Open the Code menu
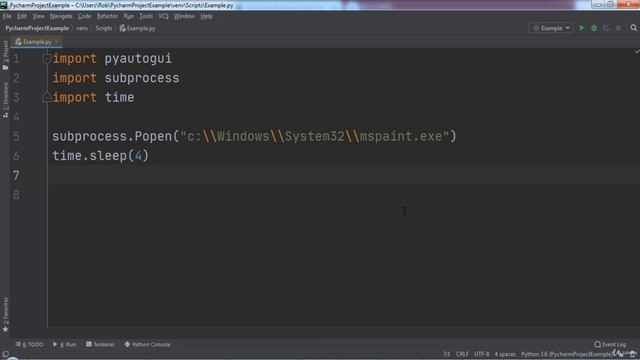640x360 pixels. [x=84, y=16]
